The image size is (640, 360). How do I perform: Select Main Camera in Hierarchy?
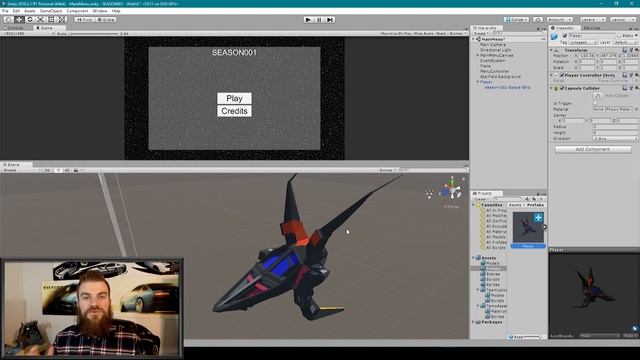click(x=493, y=44)
